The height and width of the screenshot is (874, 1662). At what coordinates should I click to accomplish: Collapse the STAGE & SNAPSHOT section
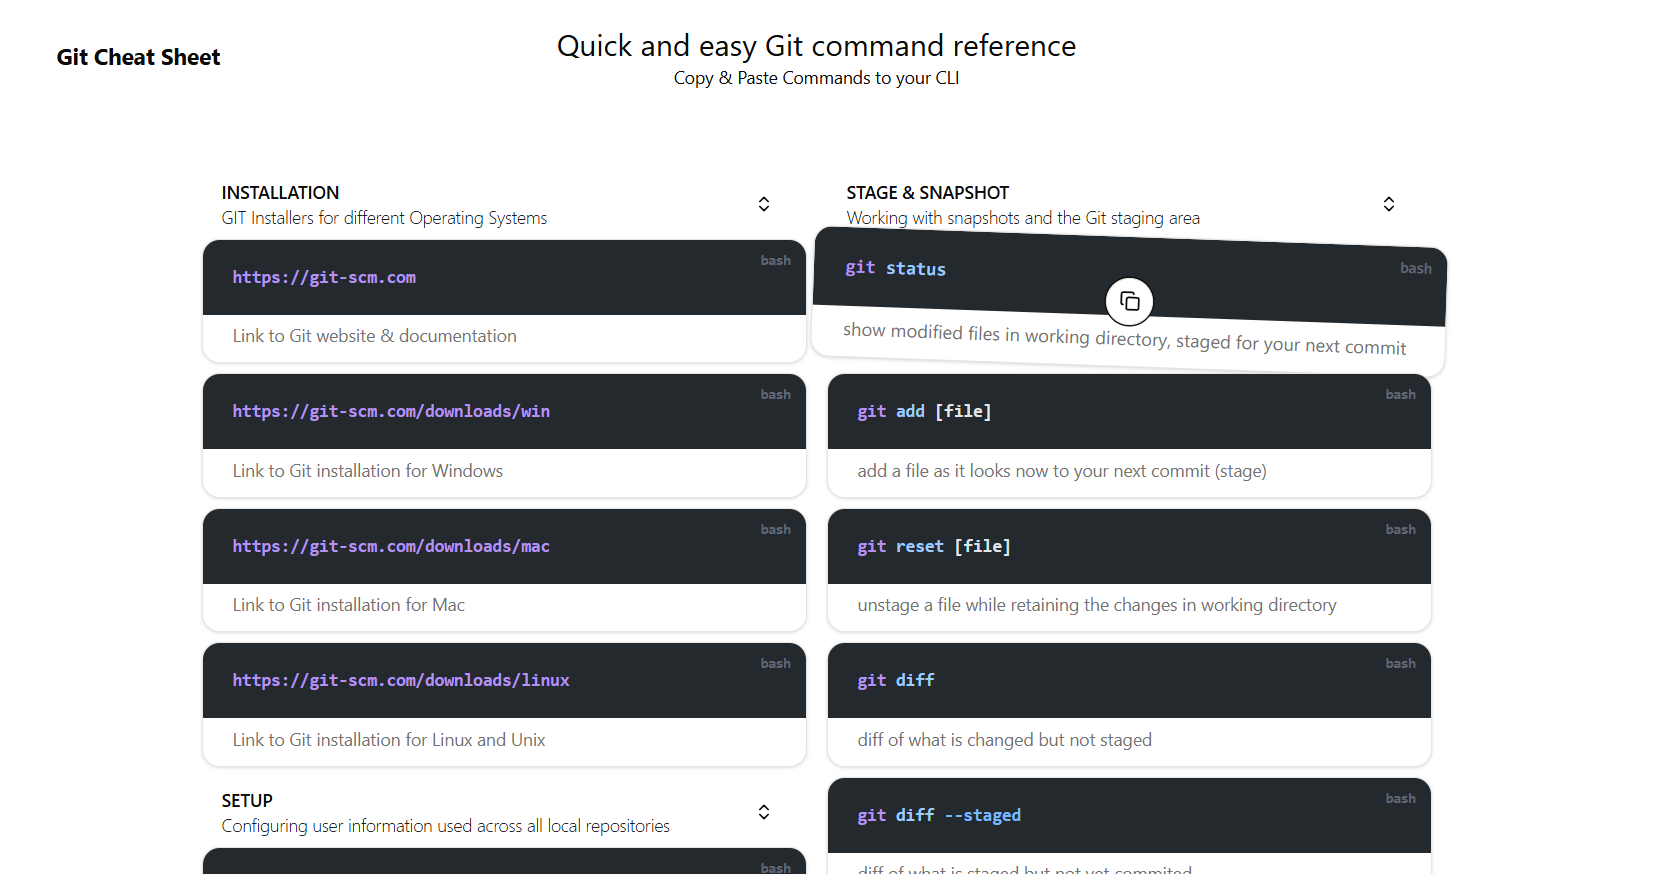pos(1389,204)
